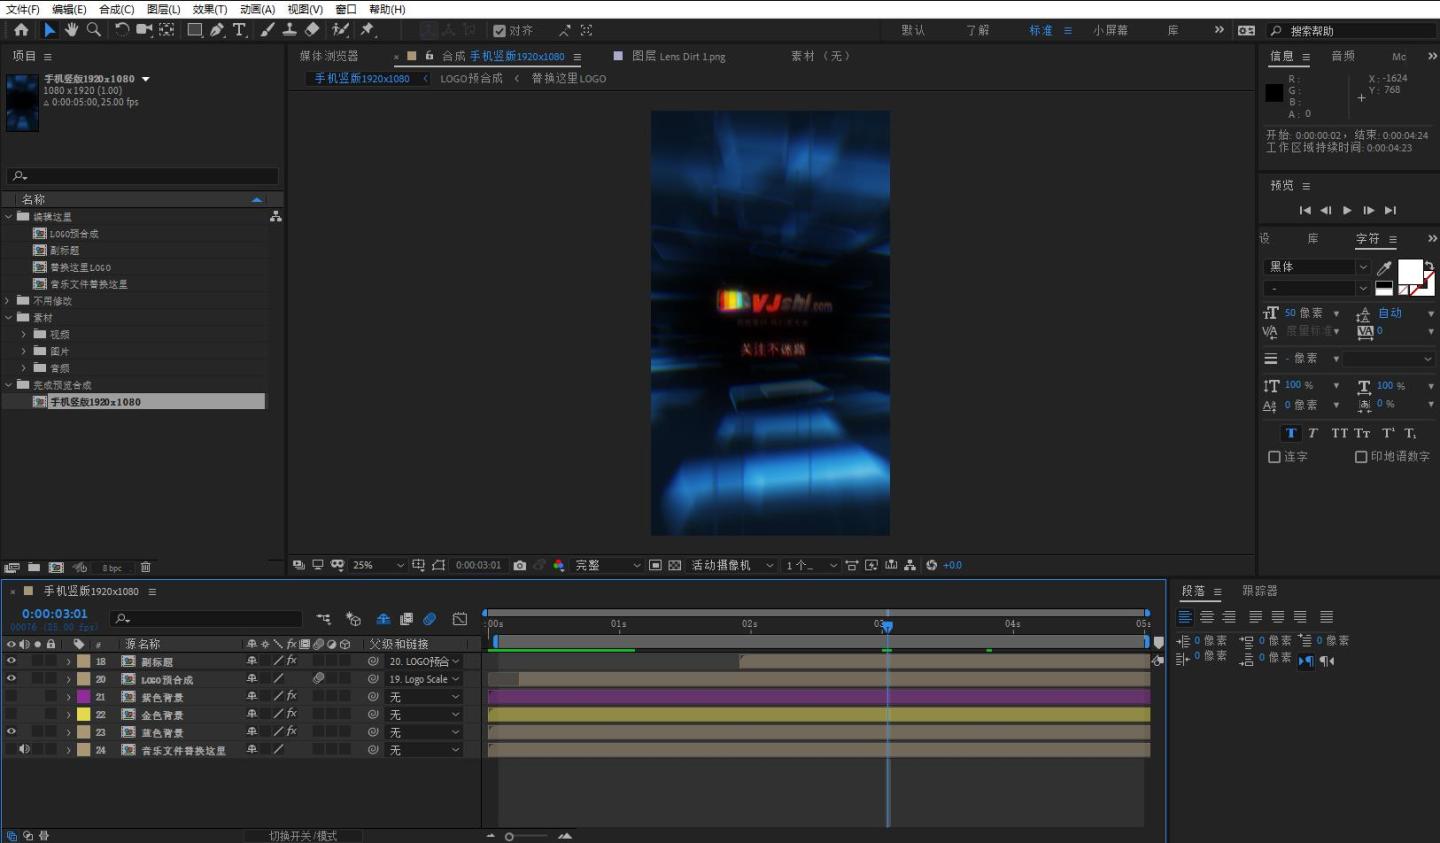Select the Camera tool
The image size is (1440, 843).
pyautogui.click(x=144, y=30)
